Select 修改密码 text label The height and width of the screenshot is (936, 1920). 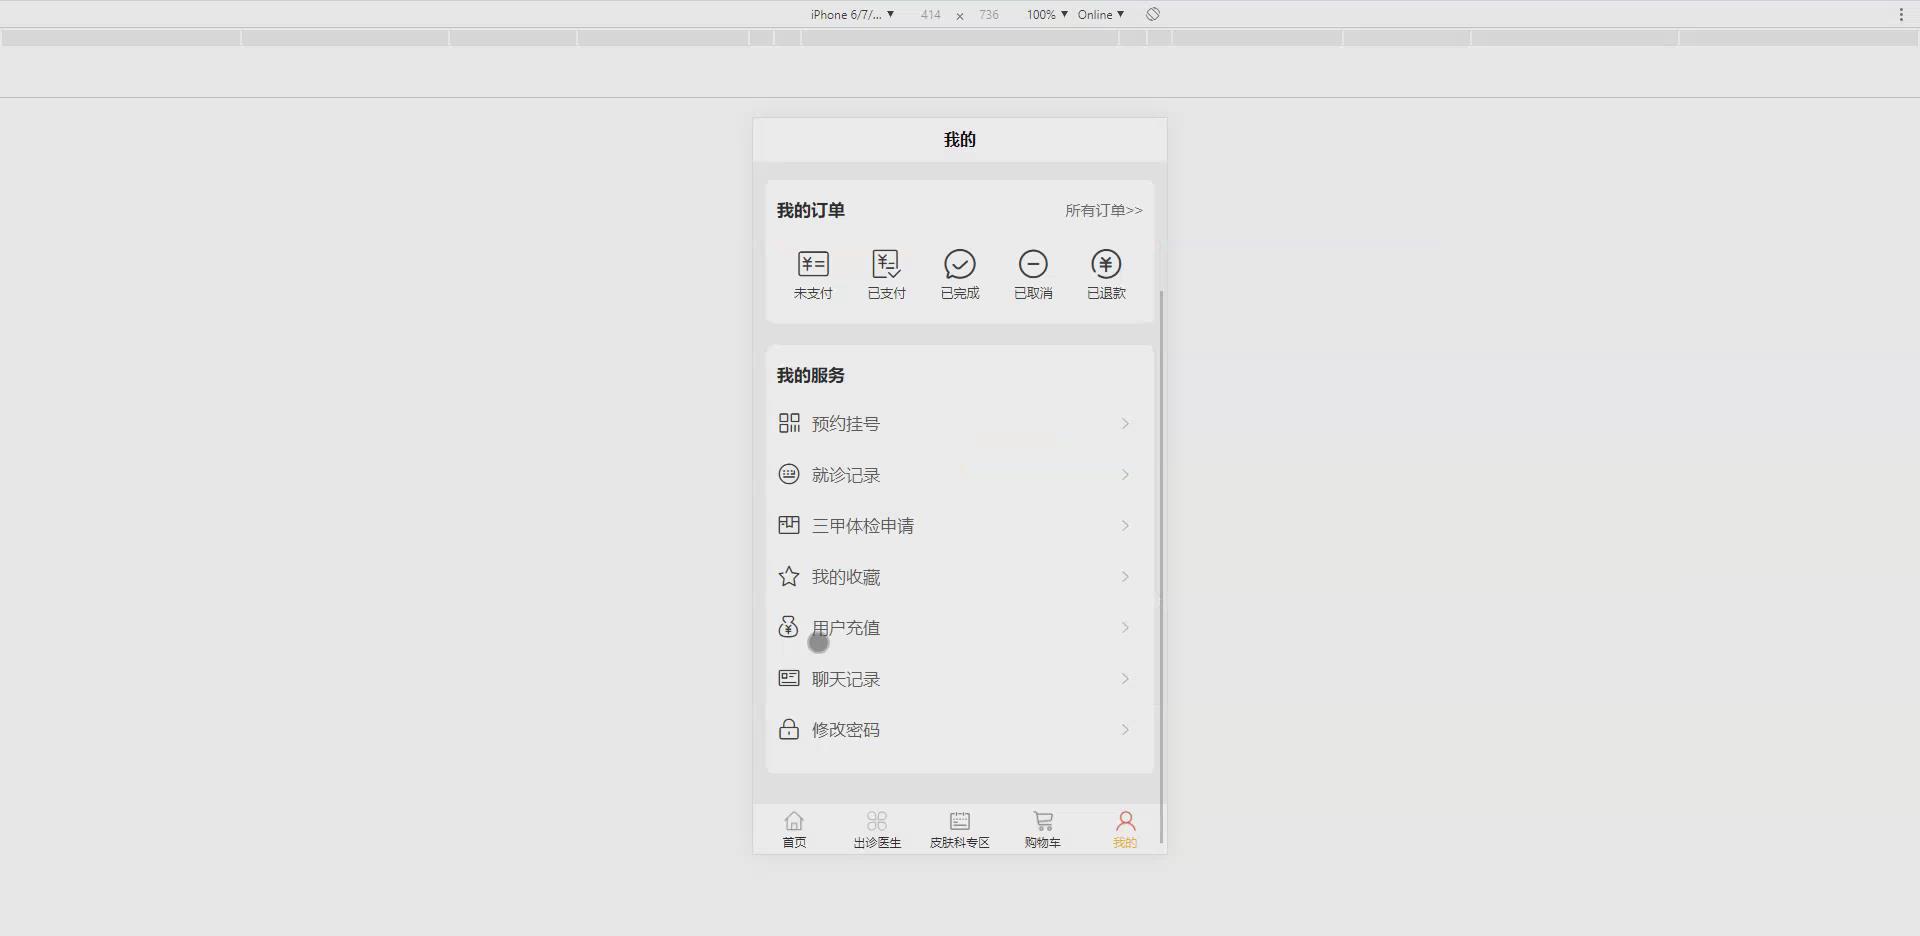tap(846, 730)
